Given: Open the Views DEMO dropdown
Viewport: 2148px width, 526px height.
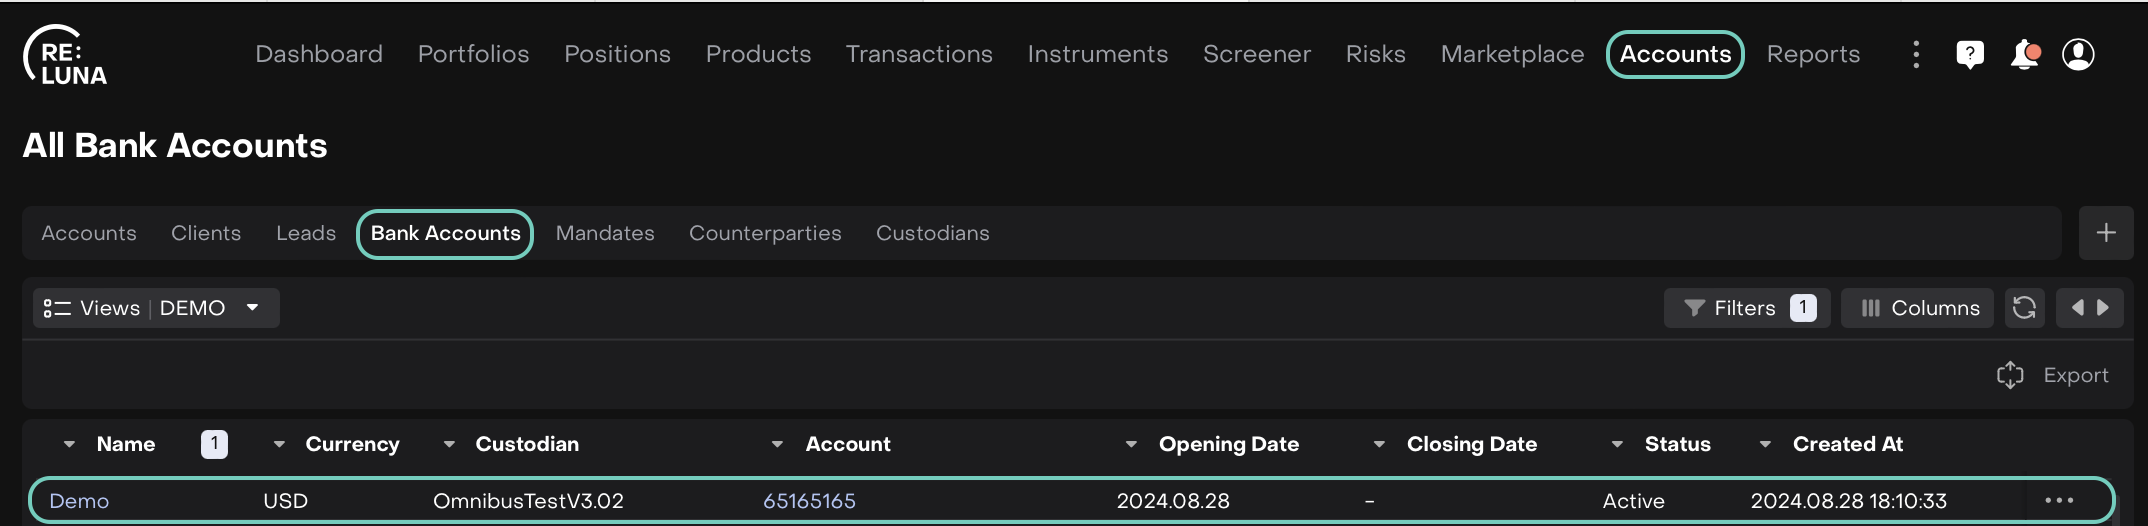Looking at the screenshot, I should [155, 308].
